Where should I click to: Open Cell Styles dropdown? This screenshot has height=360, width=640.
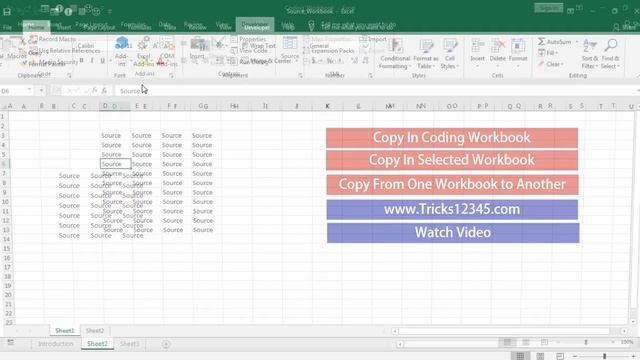click(450, 54)
